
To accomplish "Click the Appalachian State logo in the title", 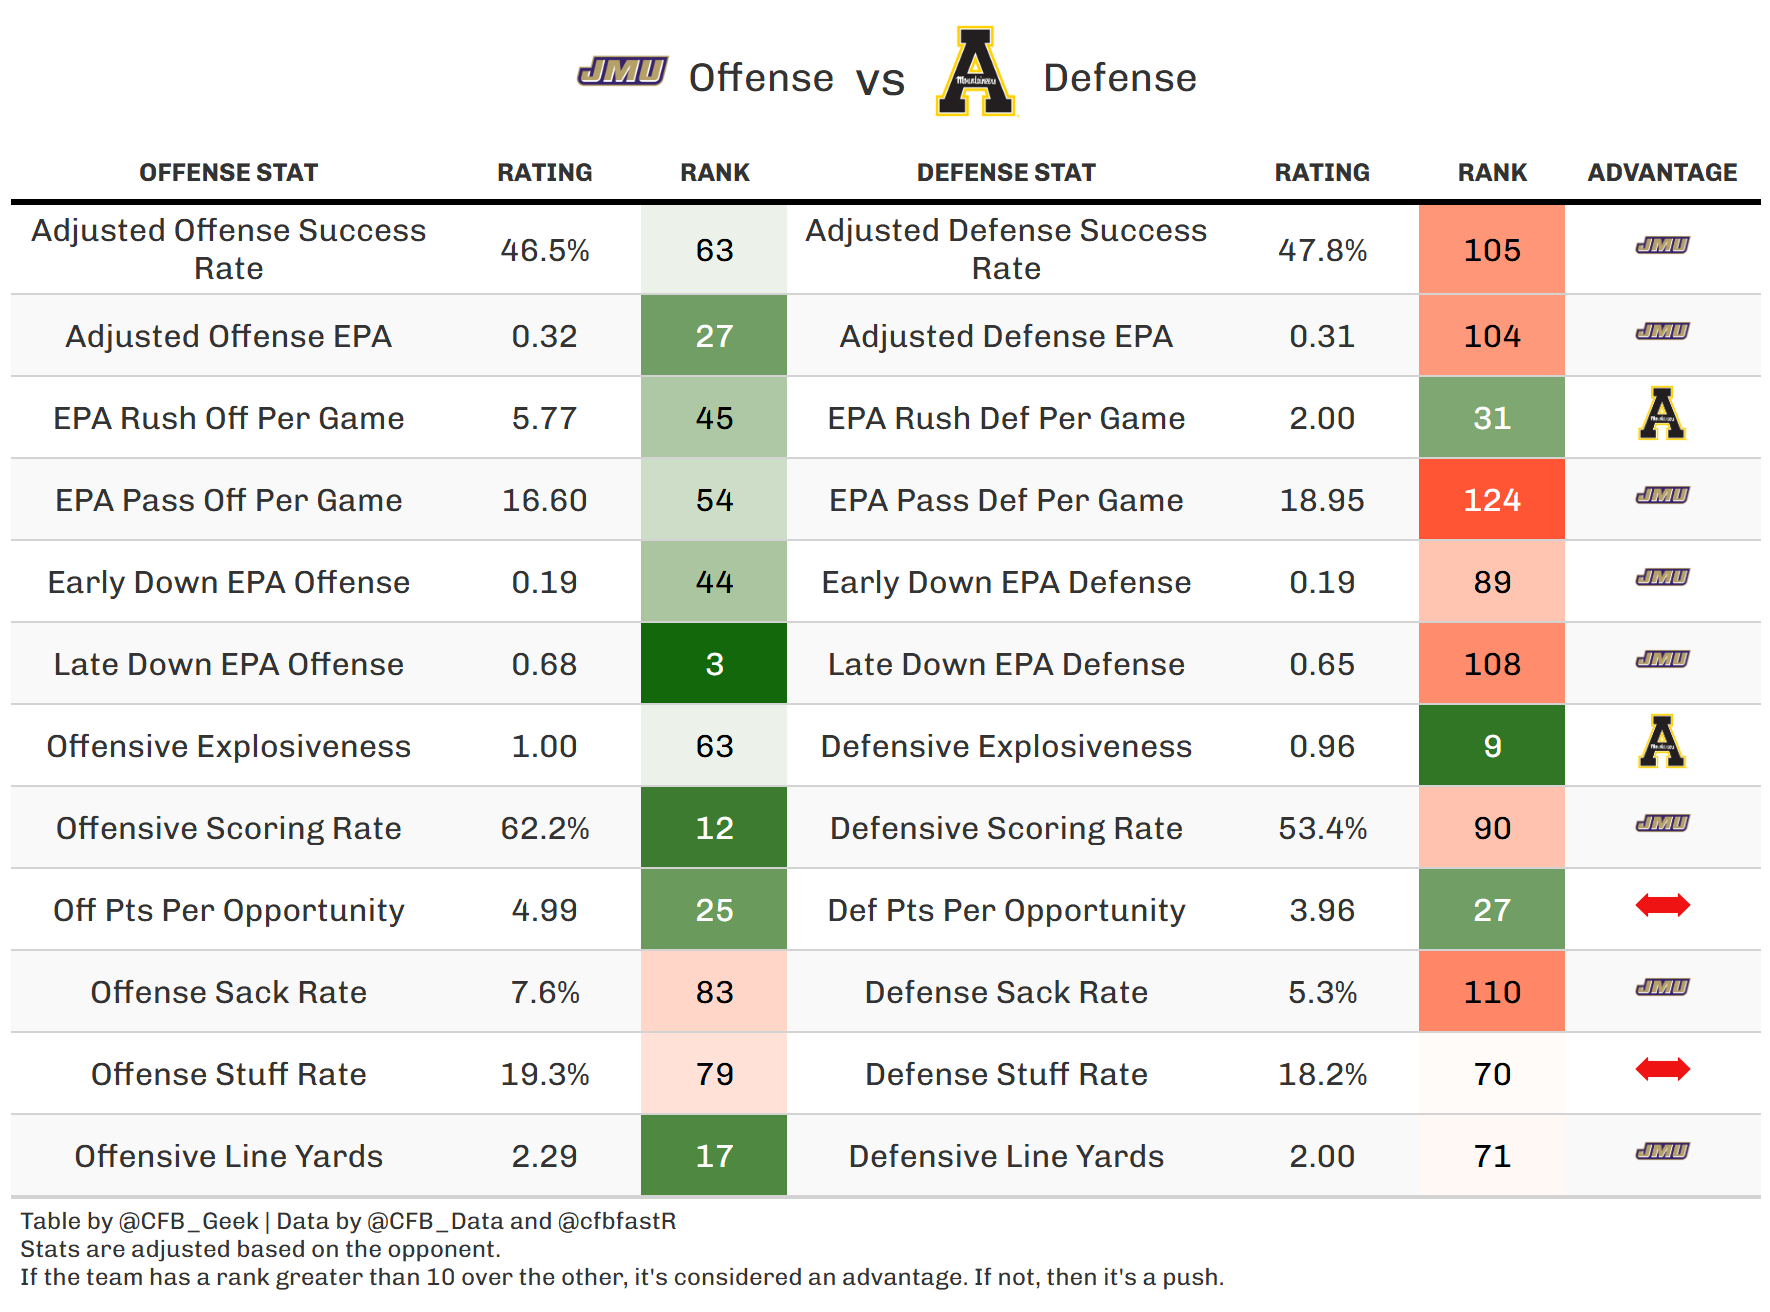I will (975, 72).
